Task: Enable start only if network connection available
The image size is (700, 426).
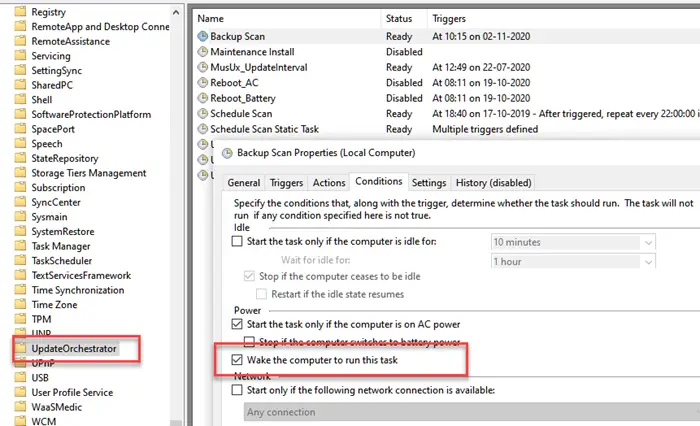Action: pos(237,390)
